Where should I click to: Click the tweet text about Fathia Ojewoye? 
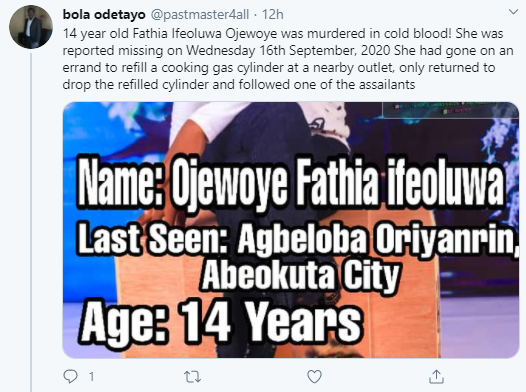[x=288, y=59]
